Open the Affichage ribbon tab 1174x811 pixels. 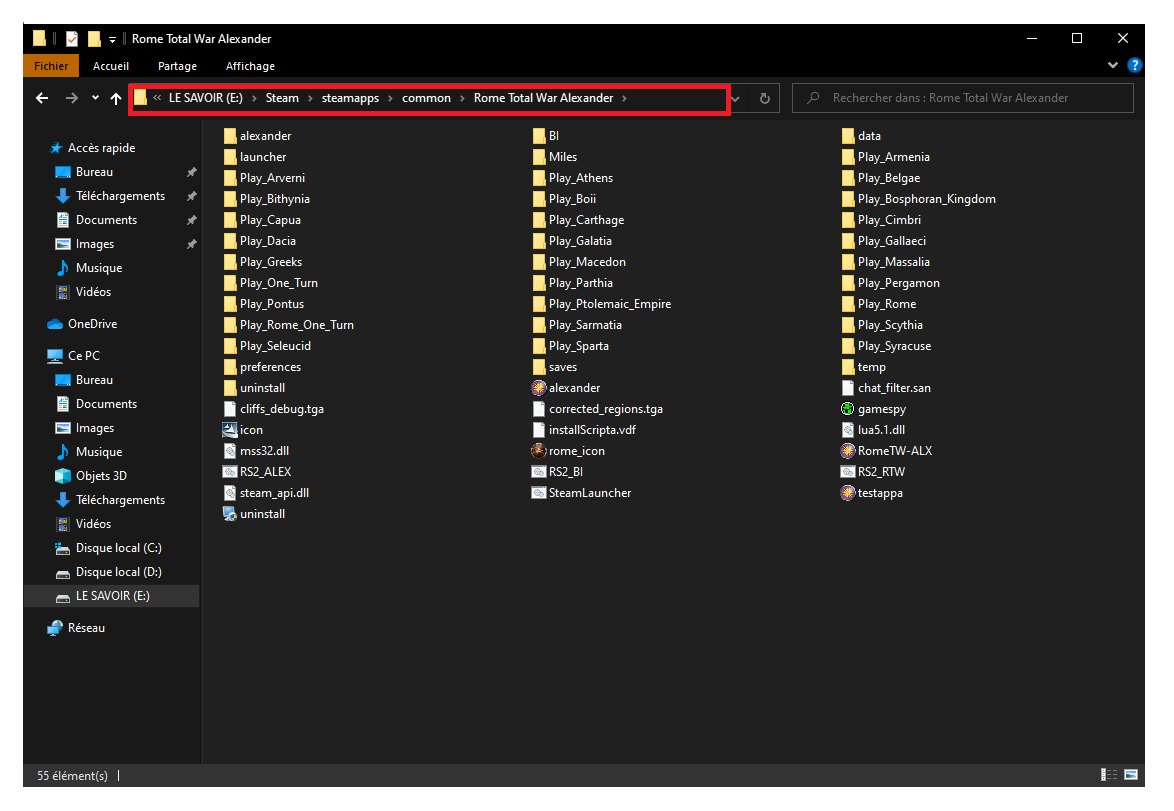pyautogui.click(x=250, y=66)
